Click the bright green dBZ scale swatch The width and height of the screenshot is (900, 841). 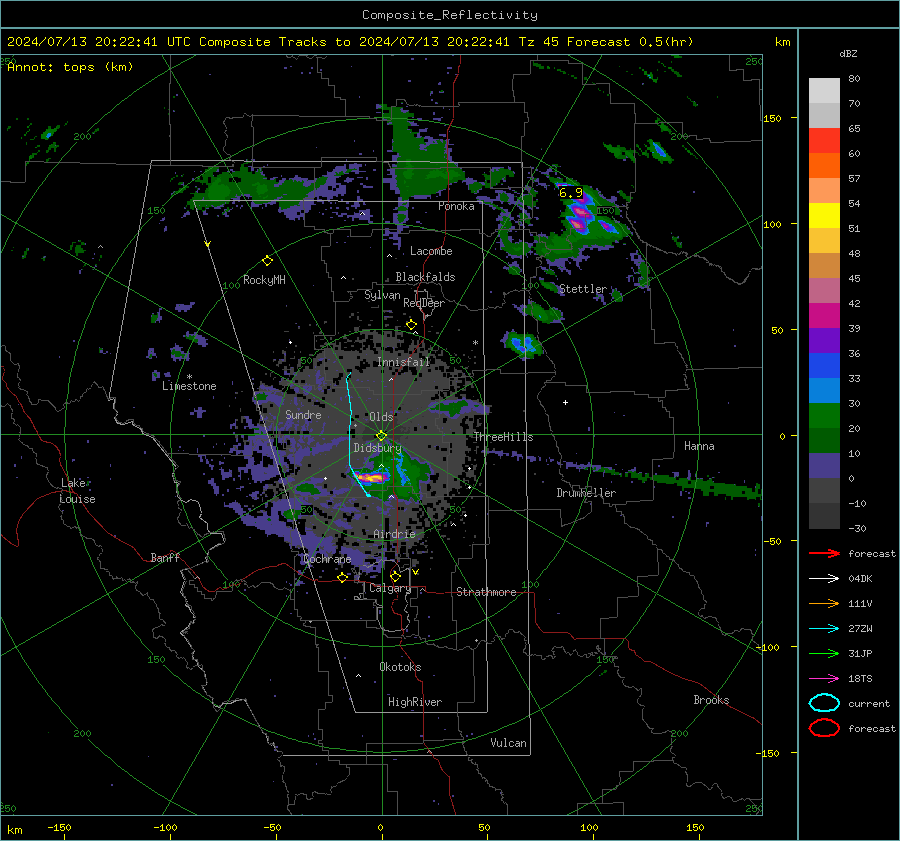coord(824,415)
